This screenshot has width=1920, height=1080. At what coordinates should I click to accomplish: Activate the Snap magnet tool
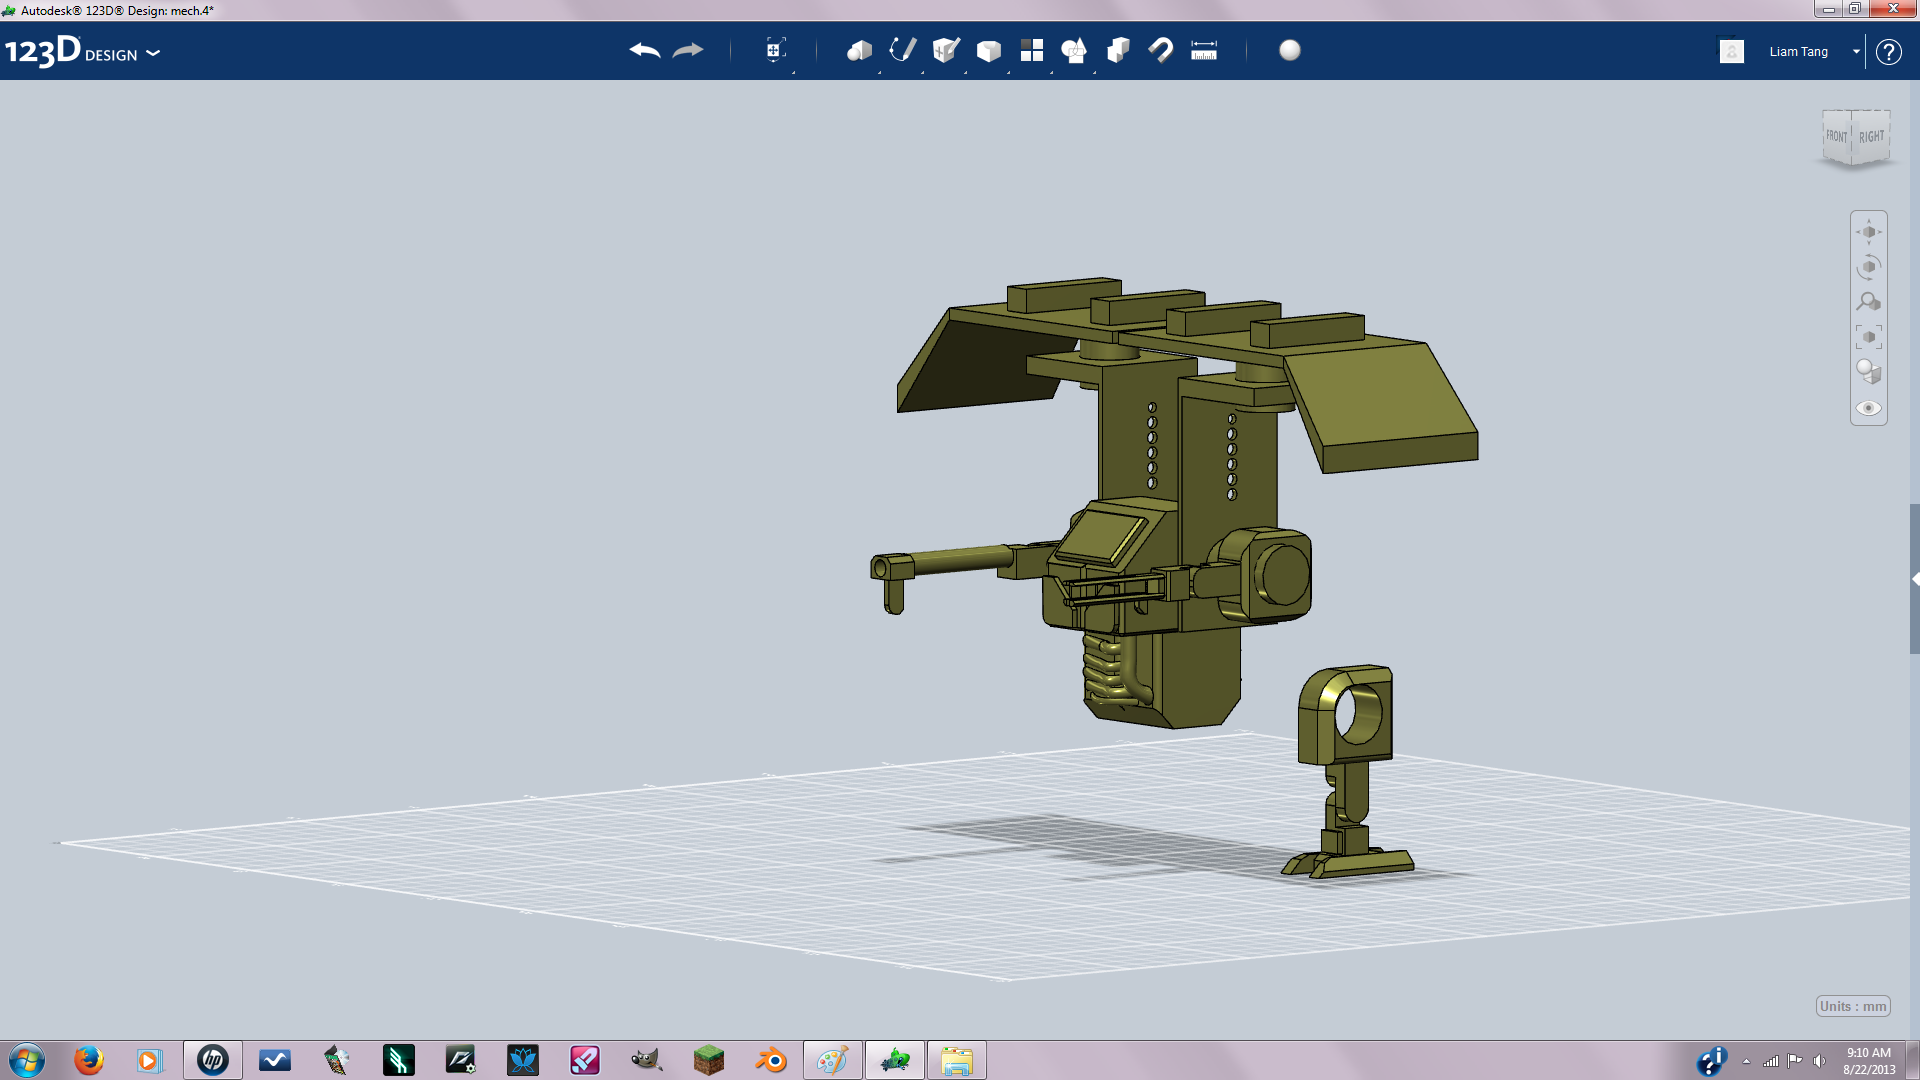[1161, 50]
